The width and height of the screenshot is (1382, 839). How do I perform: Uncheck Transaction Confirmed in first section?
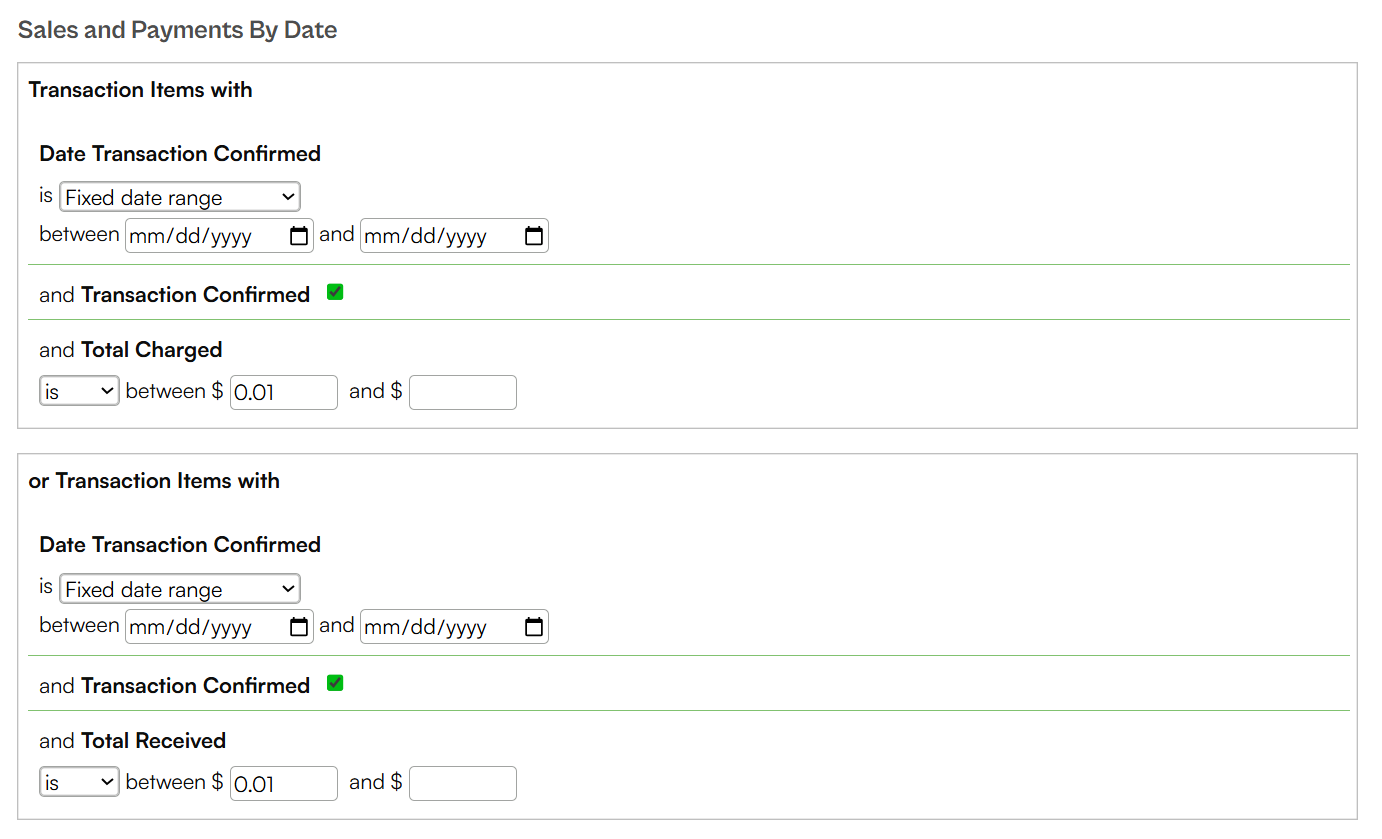point(336,292)
